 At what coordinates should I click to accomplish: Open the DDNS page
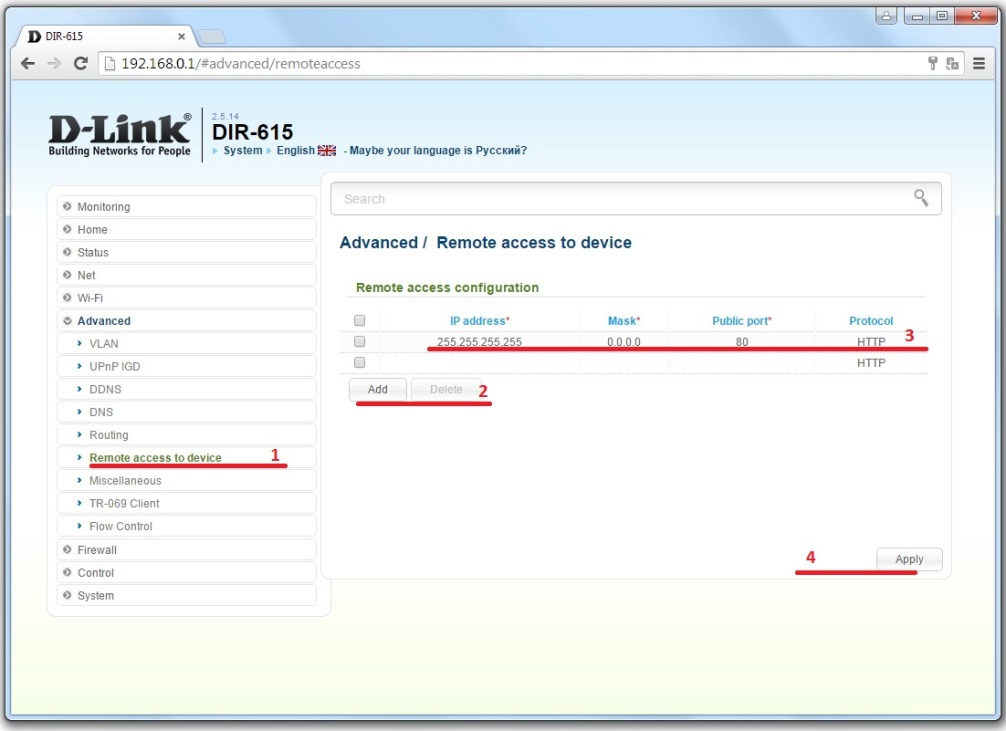(186, 389)
